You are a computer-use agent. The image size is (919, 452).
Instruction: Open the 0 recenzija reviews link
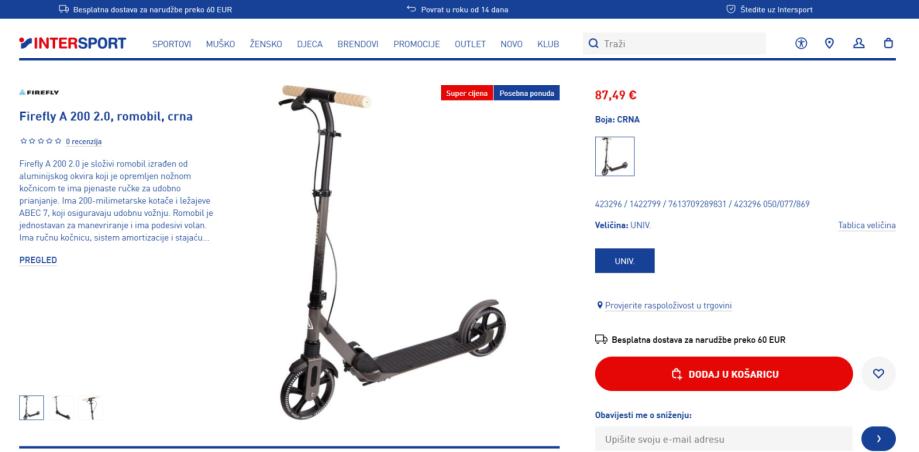tap(84, 142)
